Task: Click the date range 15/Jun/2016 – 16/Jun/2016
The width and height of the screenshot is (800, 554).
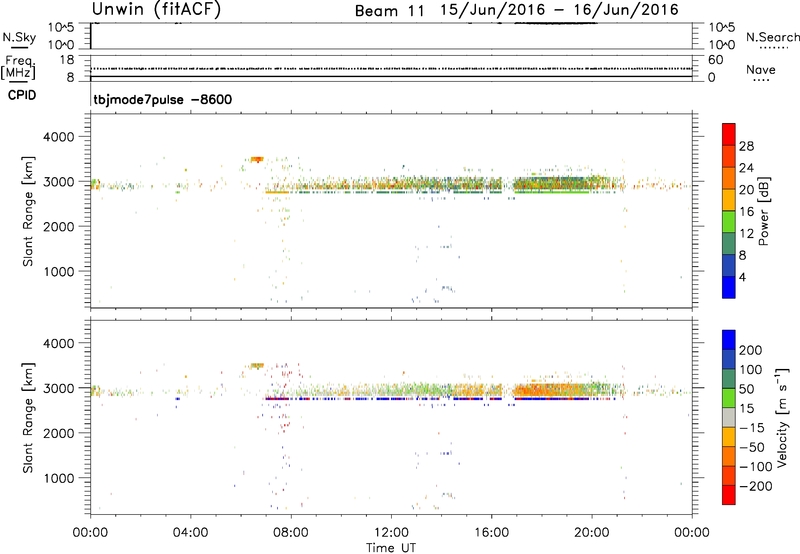Action: (559, 10)
